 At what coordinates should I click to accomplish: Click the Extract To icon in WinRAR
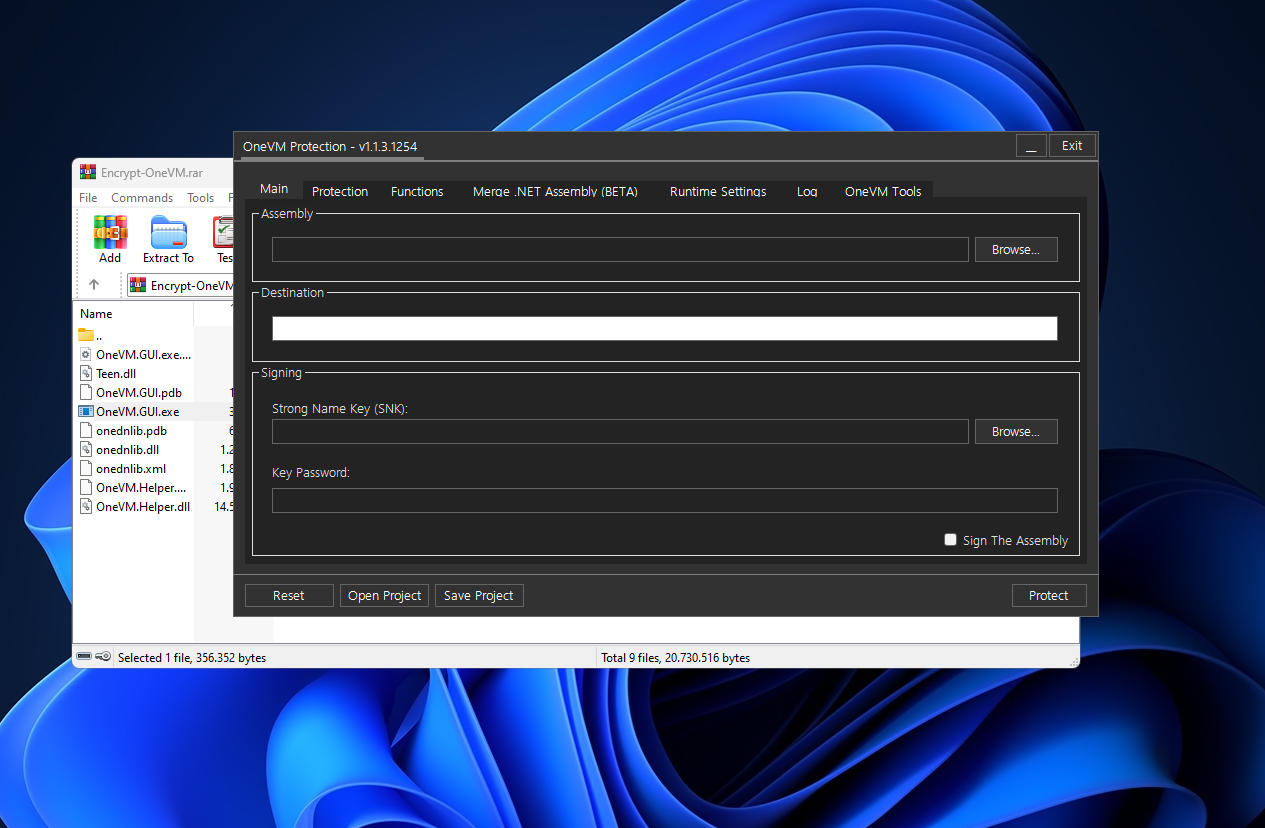tap(168, 239)
